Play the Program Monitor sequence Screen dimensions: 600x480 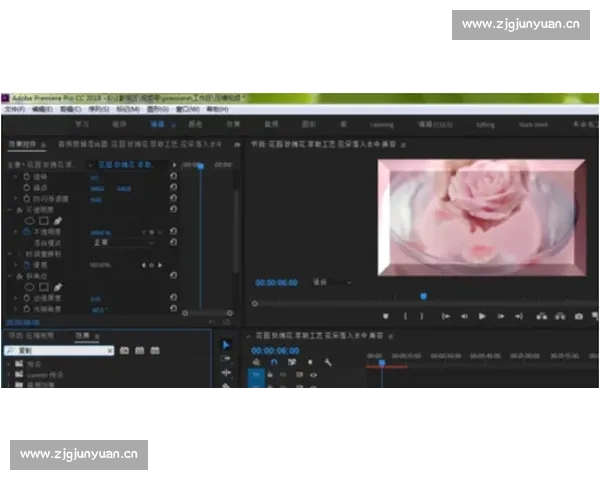pyautogui.click(x=482, y=316)
